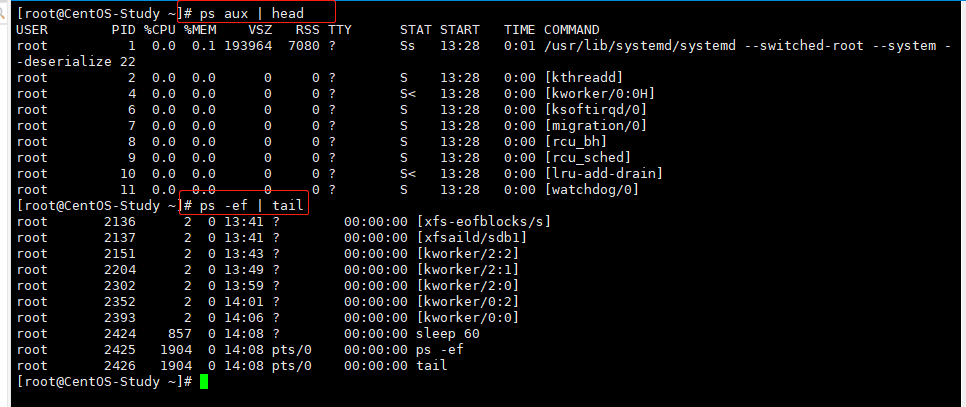This screenshot has height=407, width=966.
Task: Click the [lru-add-drain] process name
Action: pos(604,174)
